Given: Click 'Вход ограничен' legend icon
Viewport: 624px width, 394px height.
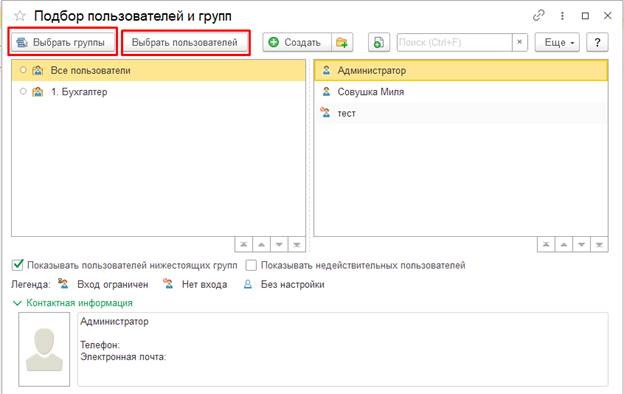Looking at the screenshot, I should [63, 284].
